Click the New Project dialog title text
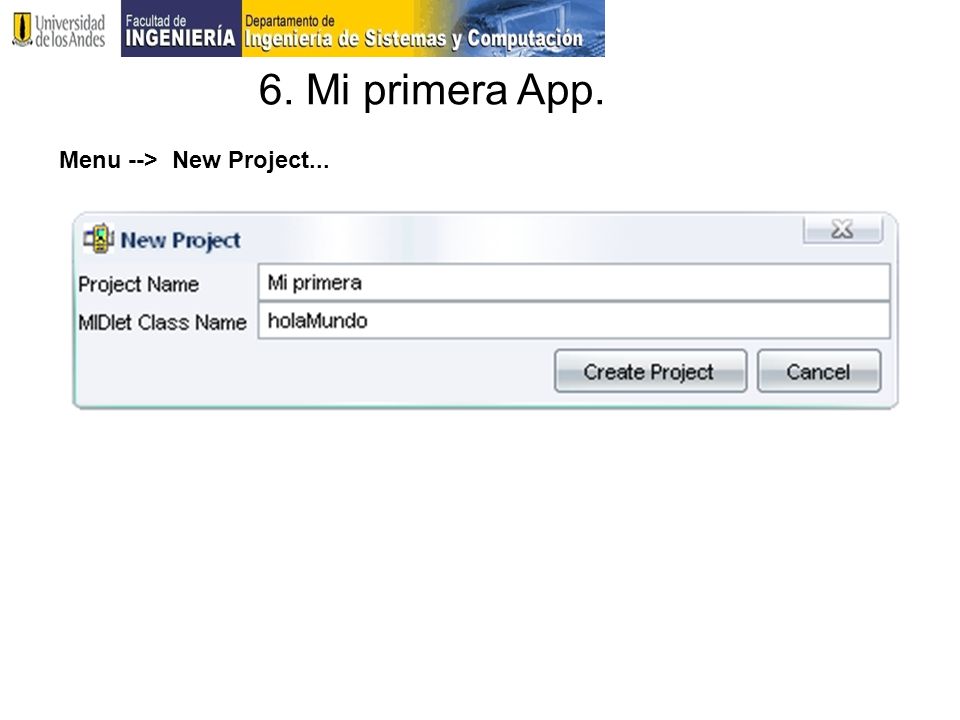Screen dimensions: 960x720 (181, 240)
